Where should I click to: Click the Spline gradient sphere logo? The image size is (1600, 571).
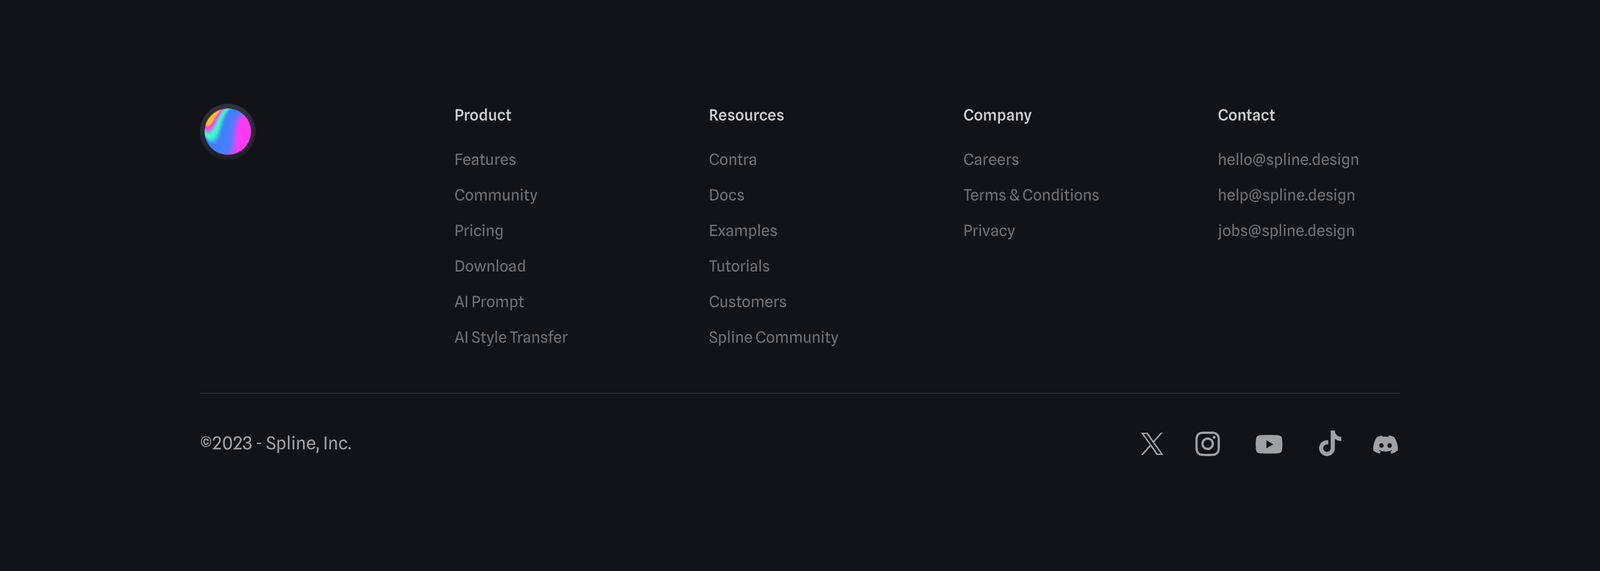click(x=228, y=131)
